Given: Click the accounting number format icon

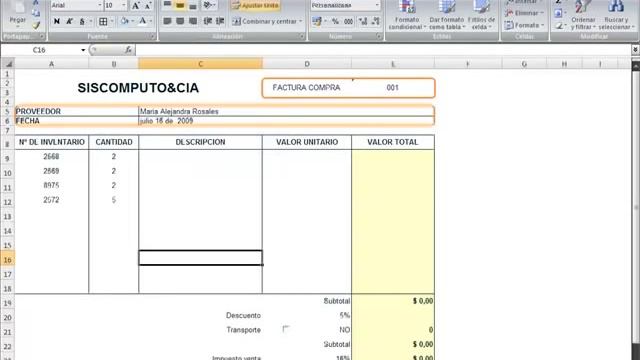Looking at the screenshot, I should click(317, 21).
